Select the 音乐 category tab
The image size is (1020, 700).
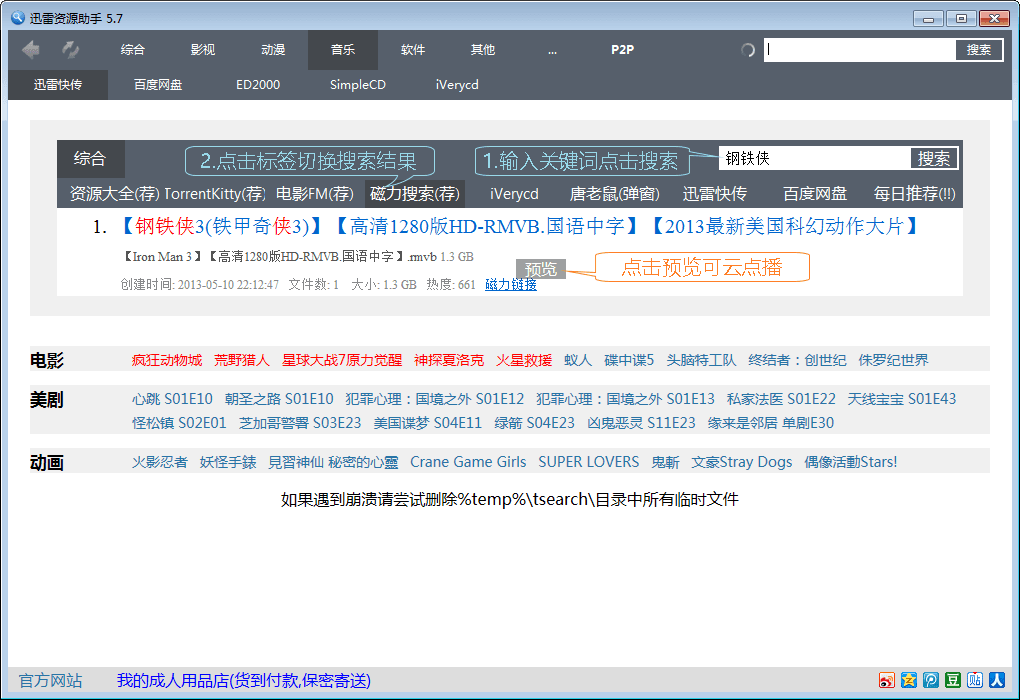tap(343, 49)
